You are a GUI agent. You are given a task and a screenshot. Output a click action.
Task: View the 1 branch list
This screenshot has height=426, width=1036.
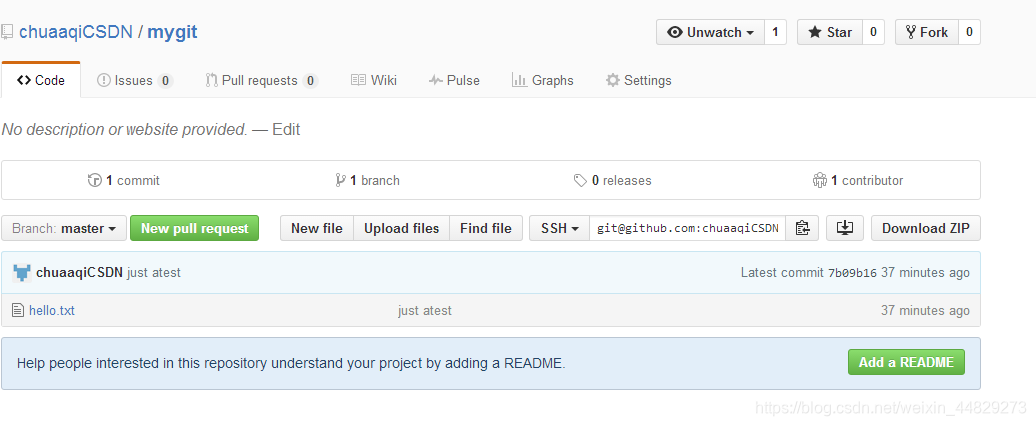[367, 180]
